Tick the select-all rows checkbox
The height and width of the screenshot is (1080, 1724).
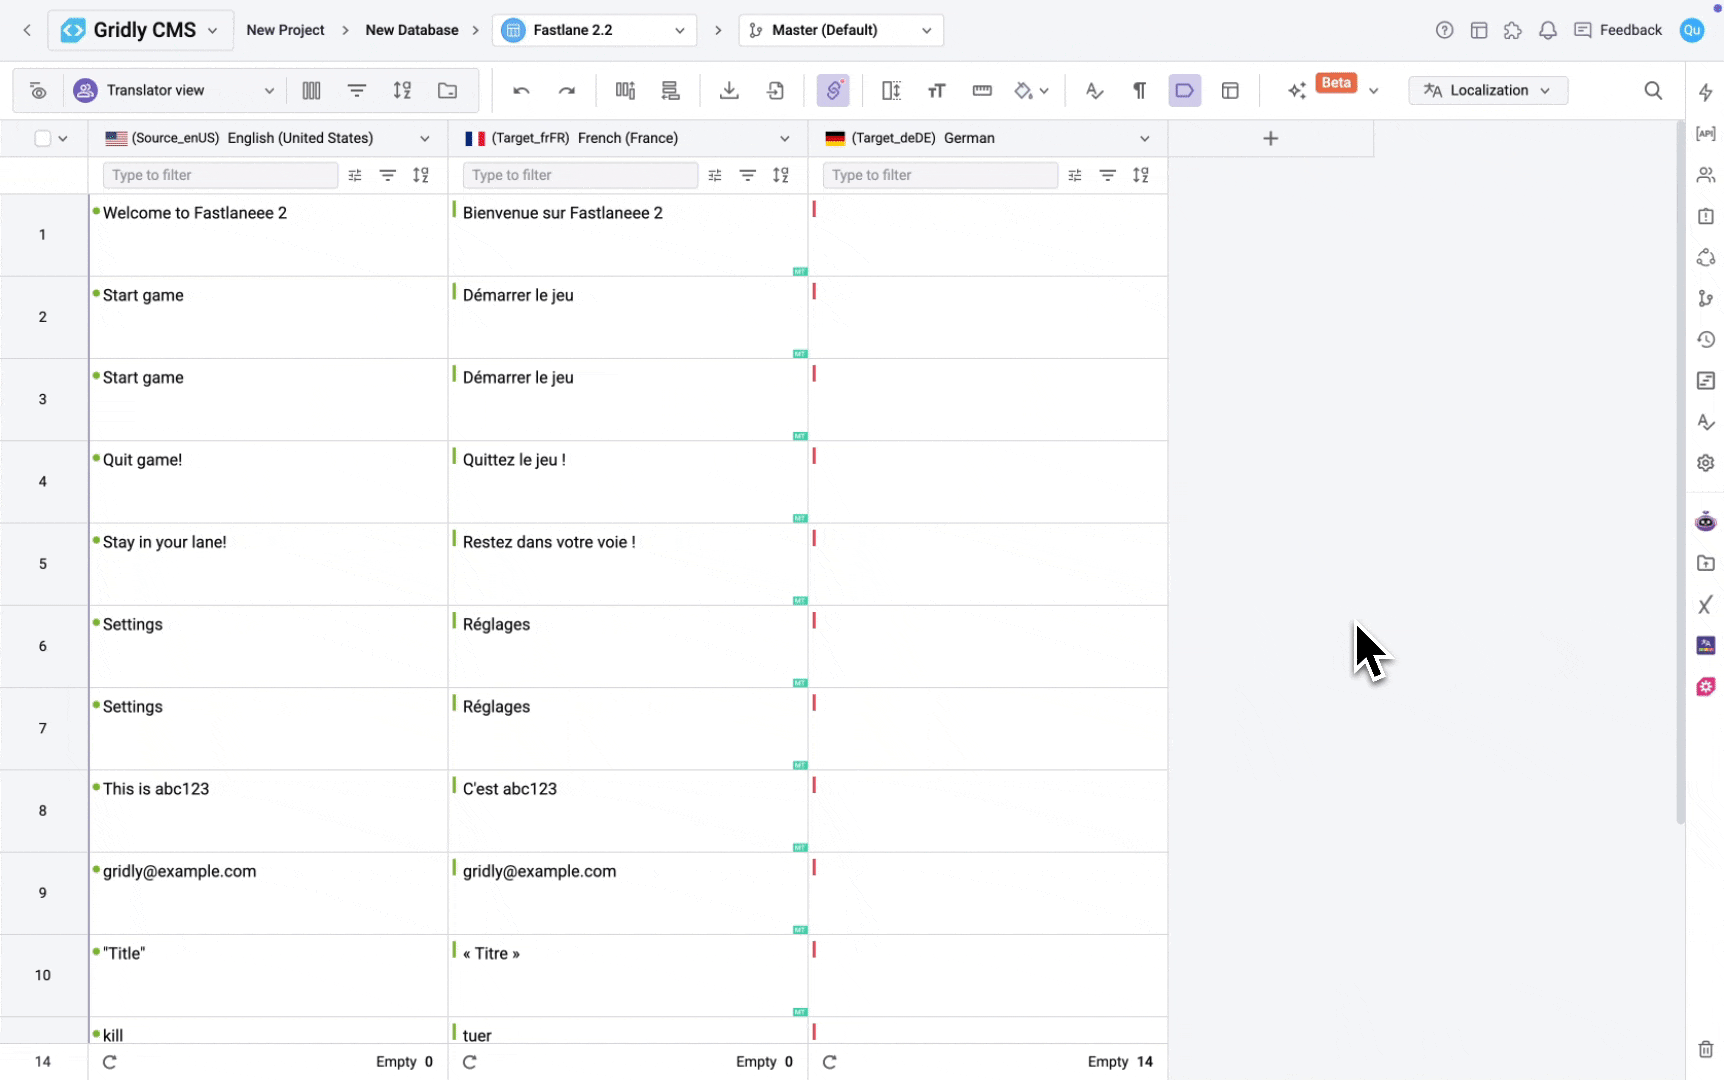[43, 138]
